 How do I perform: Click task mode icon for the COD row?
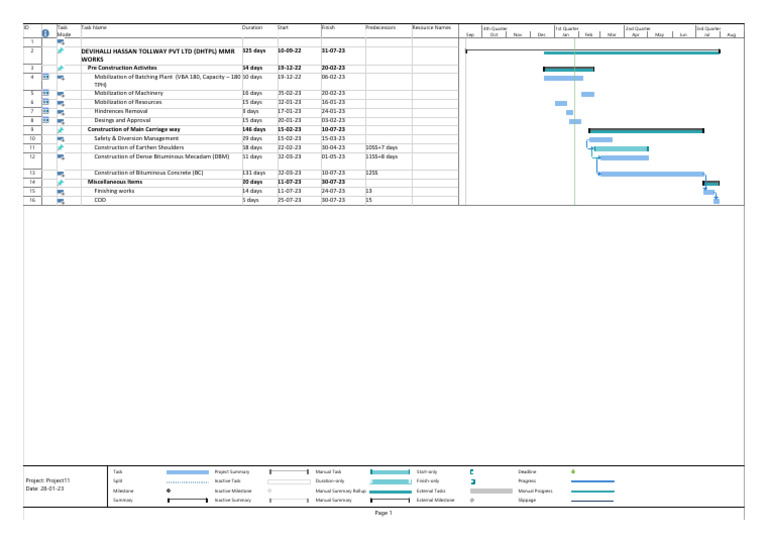tap(61, 201)
